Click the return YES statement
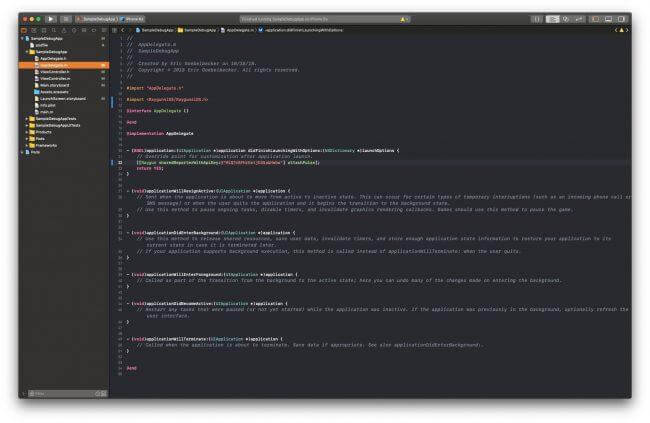This screenshot has width=650, height=423. point(150,168)
